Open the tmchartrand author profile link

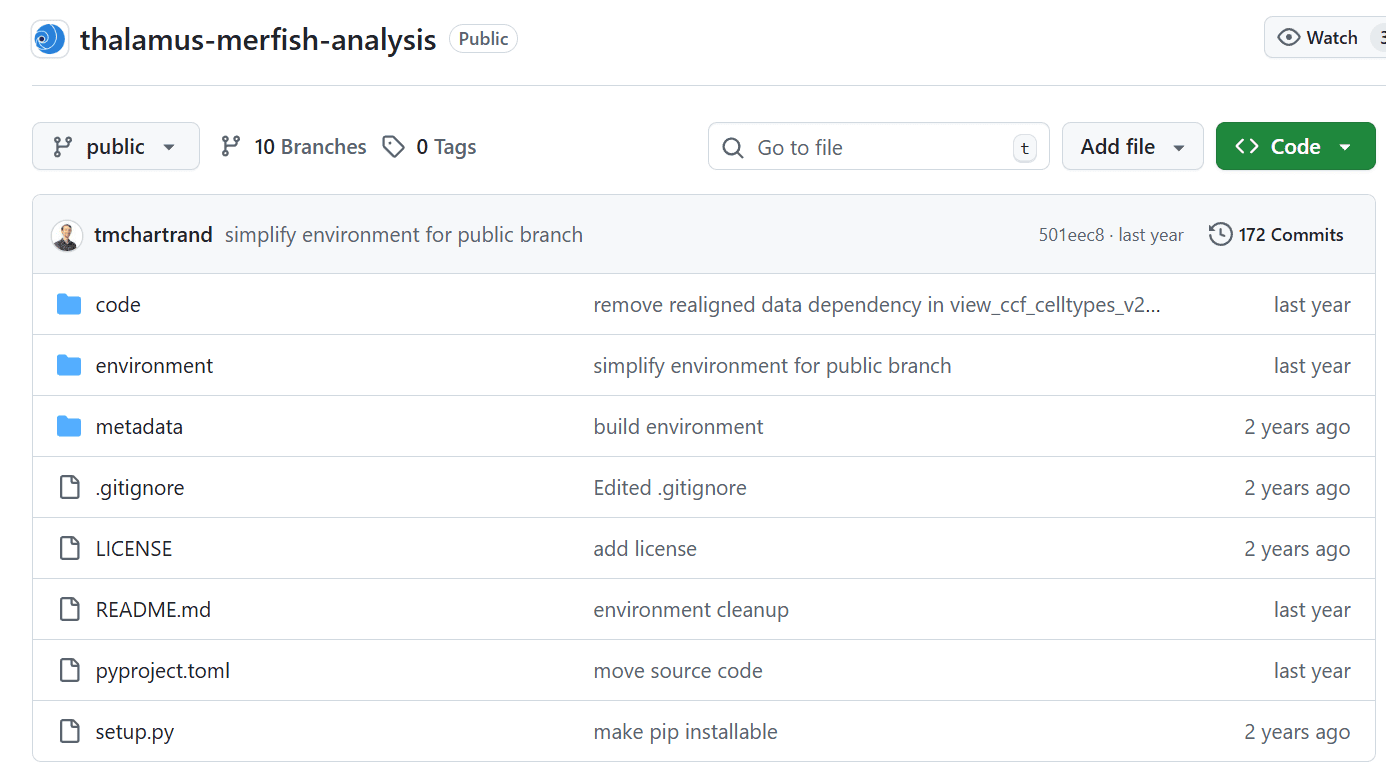[153, 235]
